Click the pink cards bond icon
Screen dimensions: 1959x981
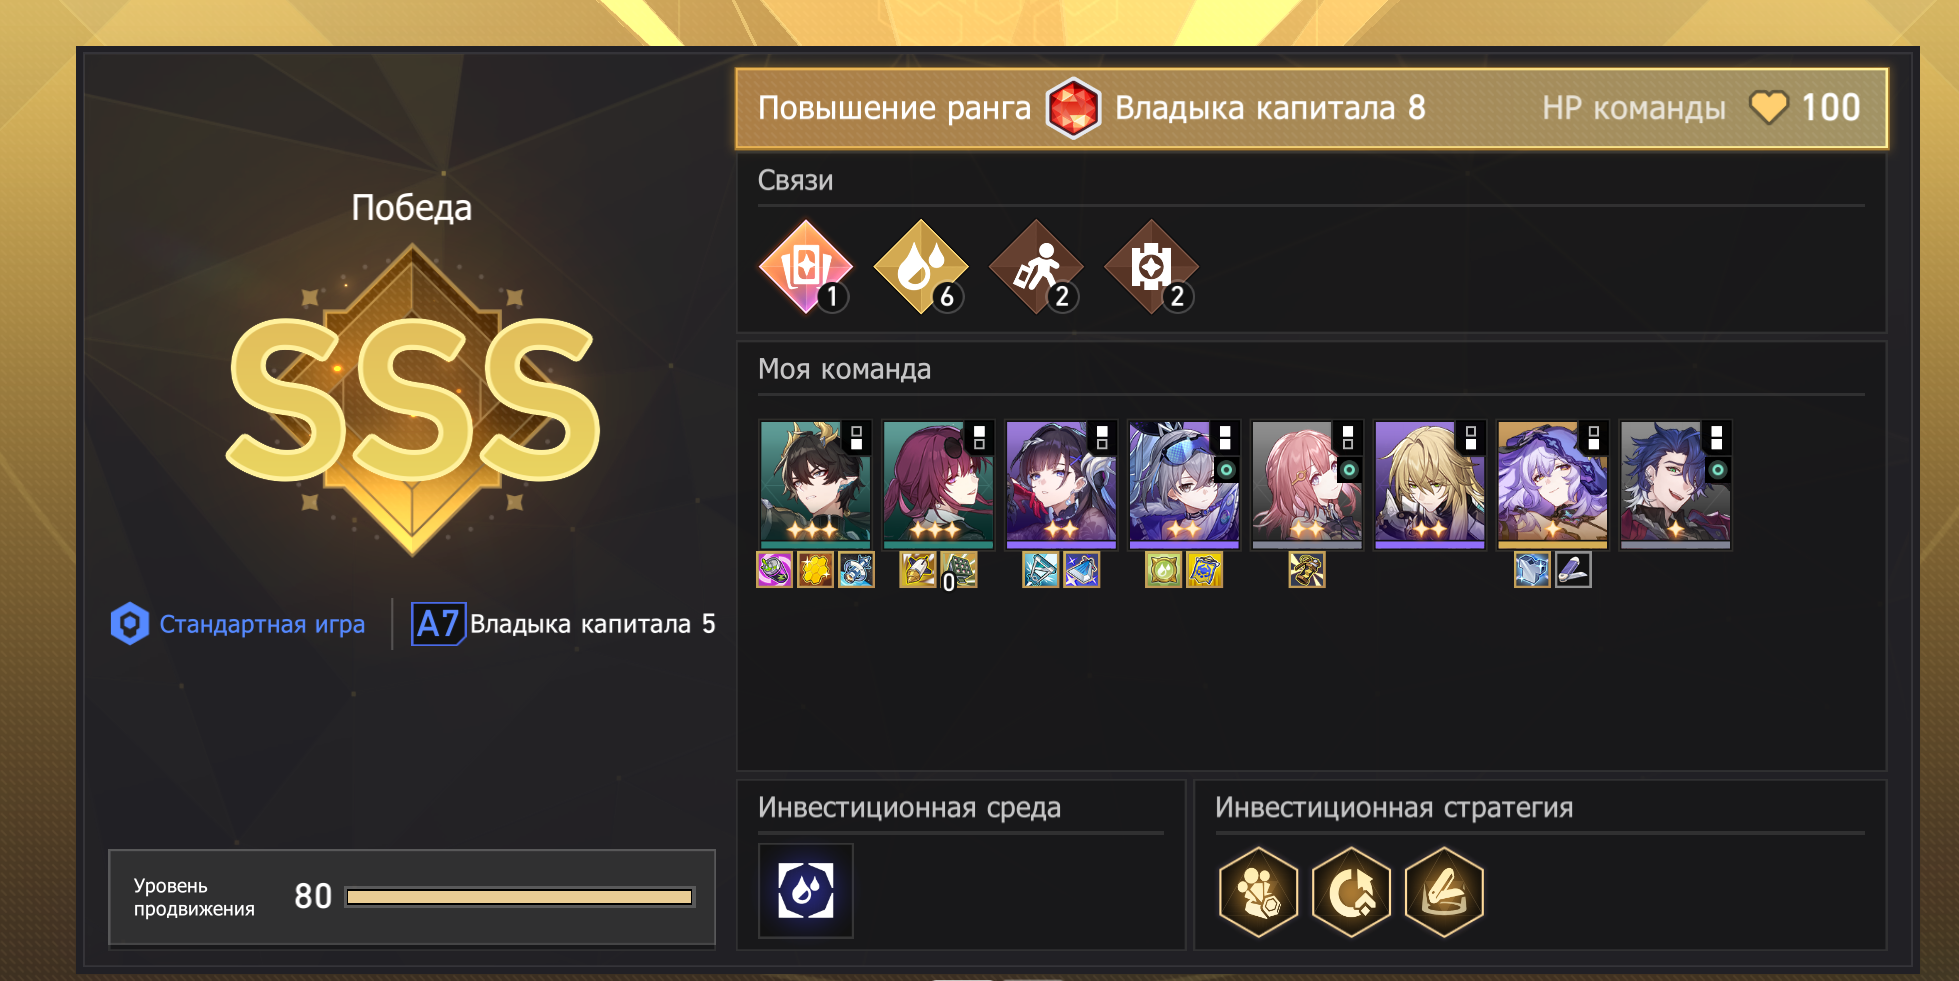tap(806, 268)
